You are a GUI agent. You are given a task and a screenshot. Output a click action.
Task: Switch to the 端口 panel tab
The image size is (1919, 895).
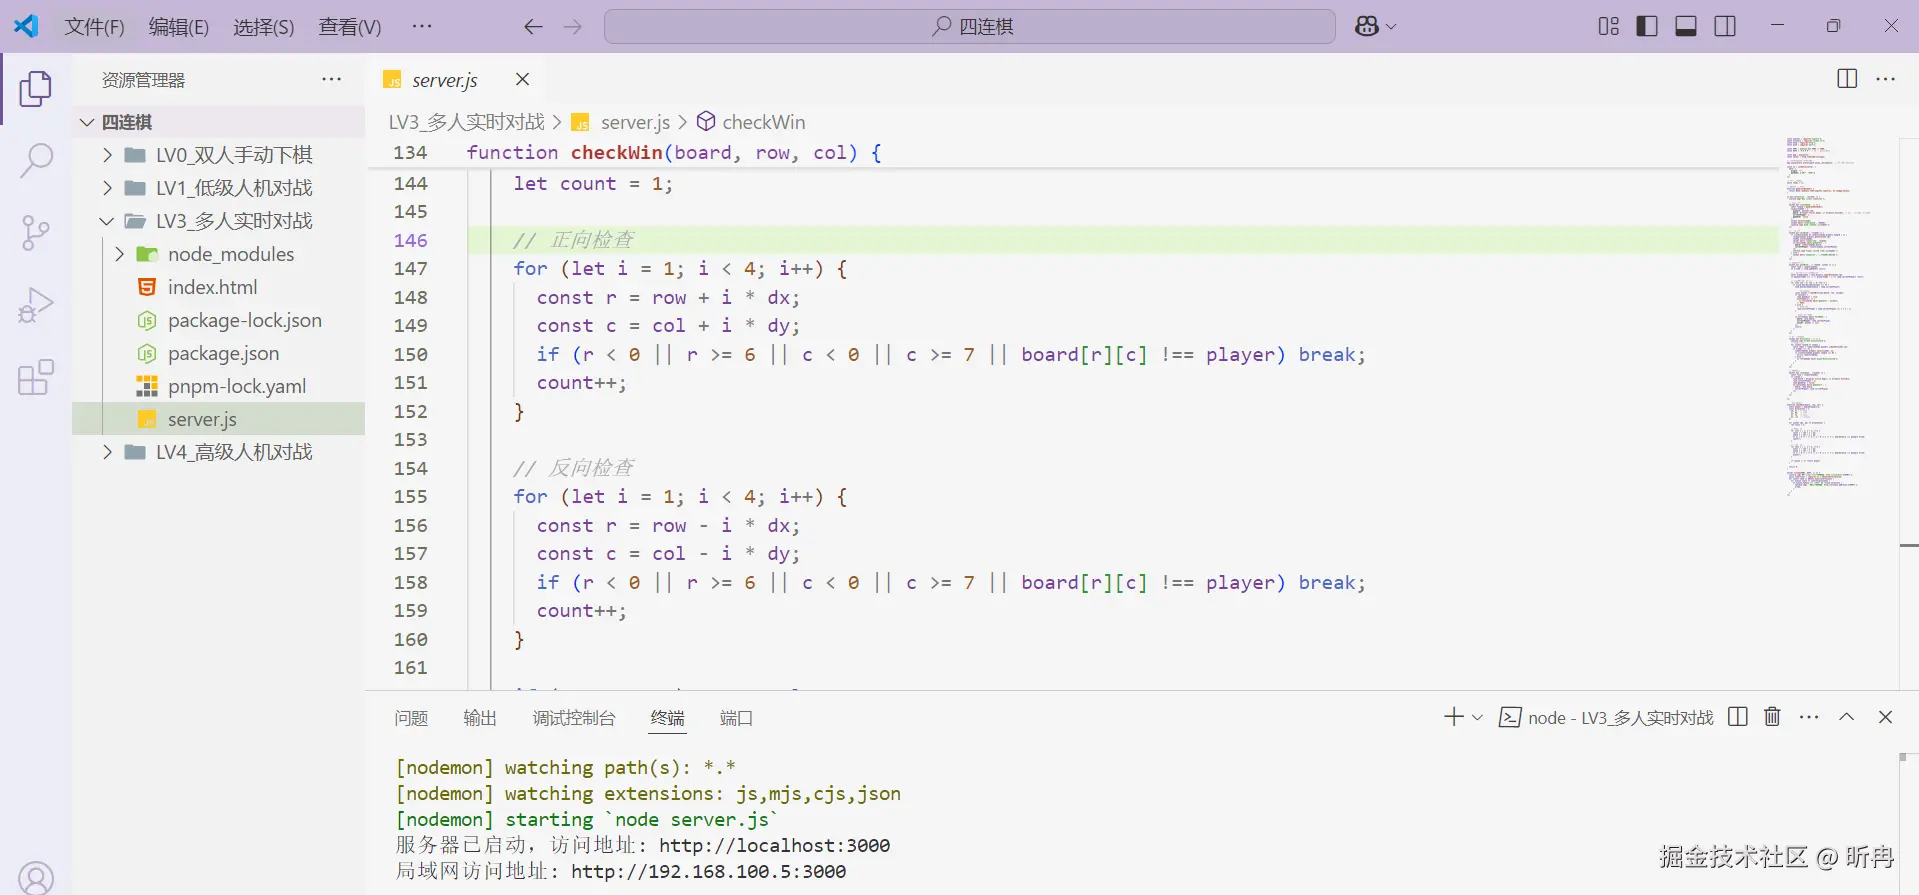[x=736, y=718]
